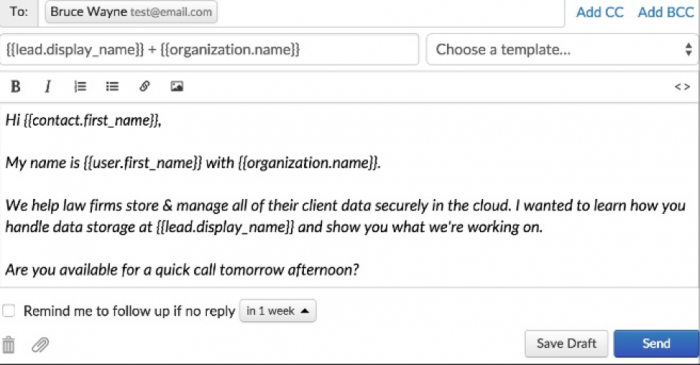The height and width of the screenshot is (365, 700).
Task: Enable the follow-up reminder checkbox
Action: pos(8,311)
